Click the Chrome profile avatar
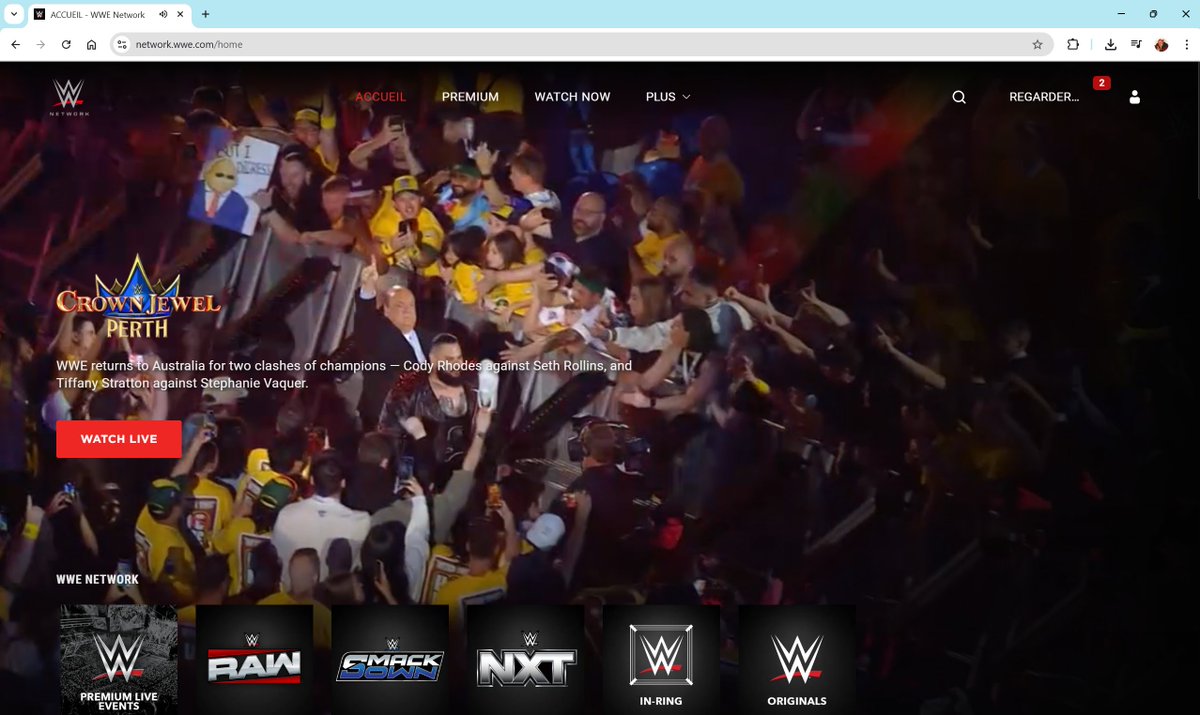 1161,44
